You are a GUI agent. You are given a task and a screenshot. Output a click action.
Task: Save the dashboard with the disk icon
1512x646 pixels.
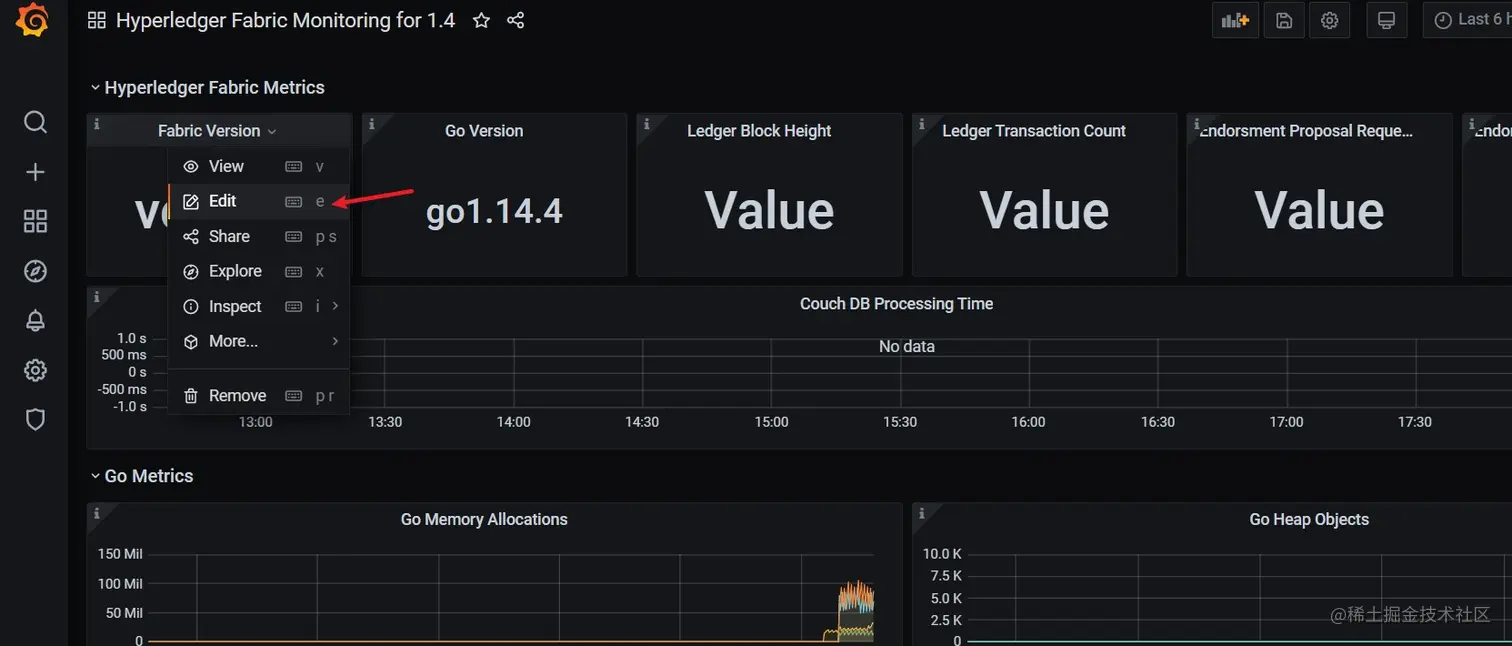point(1284,20)
